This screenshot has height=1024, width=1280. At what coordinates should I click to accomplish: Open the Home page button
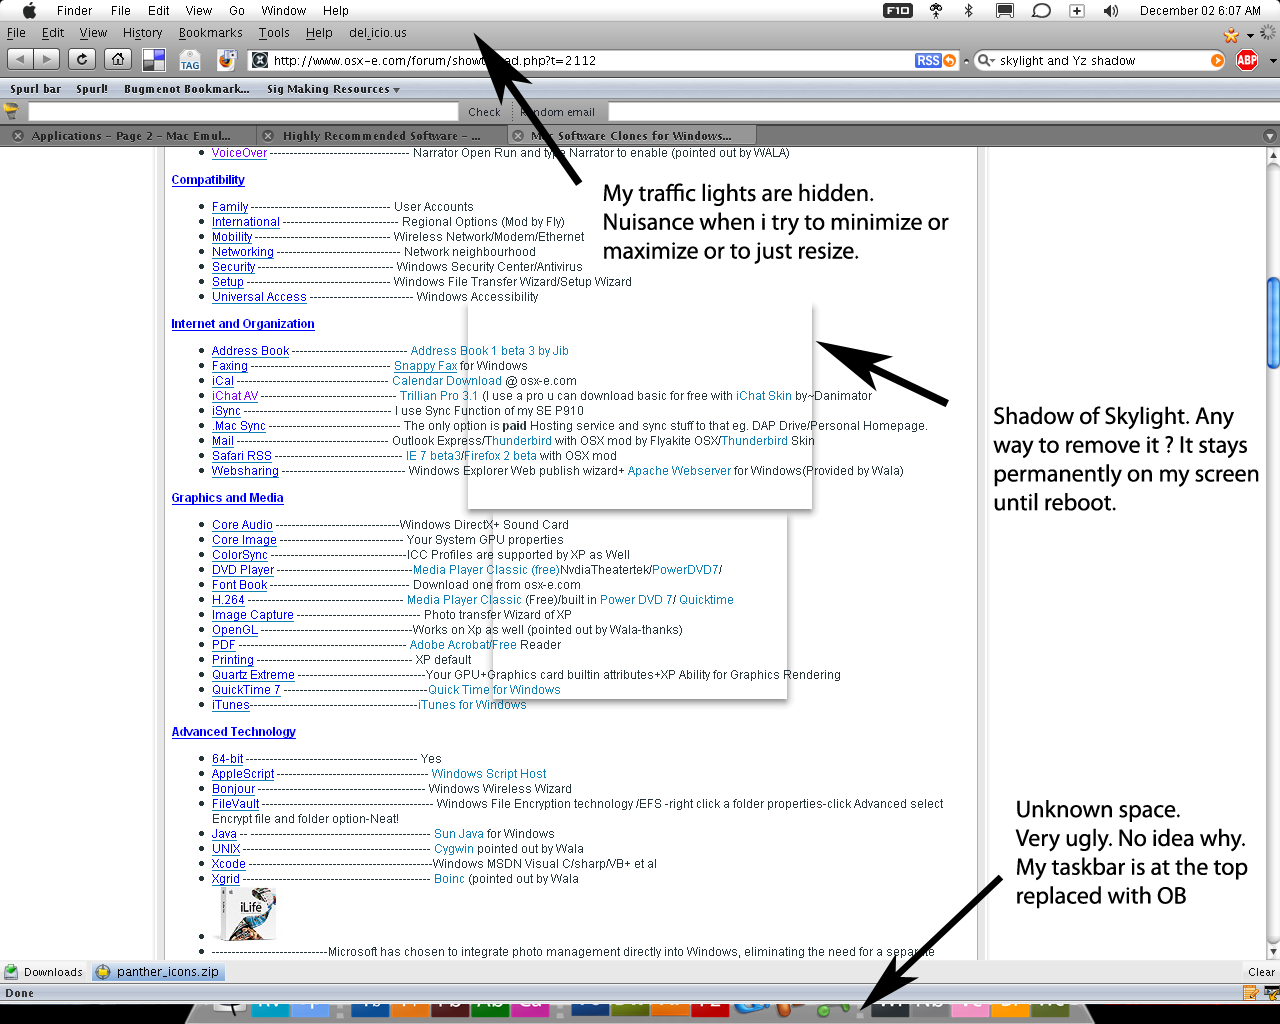118,60
